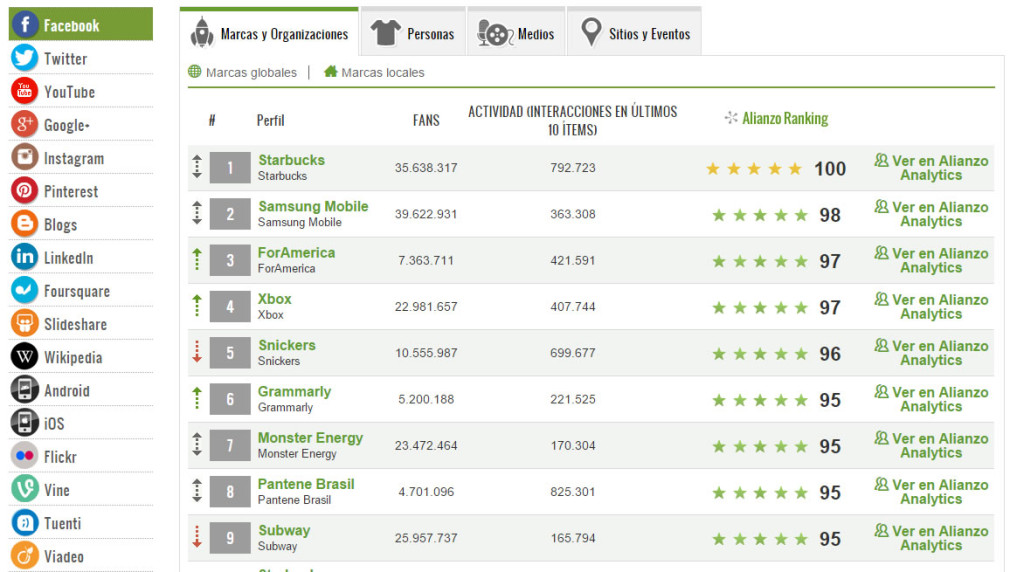1024x572 pixels.
Task: Open the Starbucks profile link
Action: point(291,160)
